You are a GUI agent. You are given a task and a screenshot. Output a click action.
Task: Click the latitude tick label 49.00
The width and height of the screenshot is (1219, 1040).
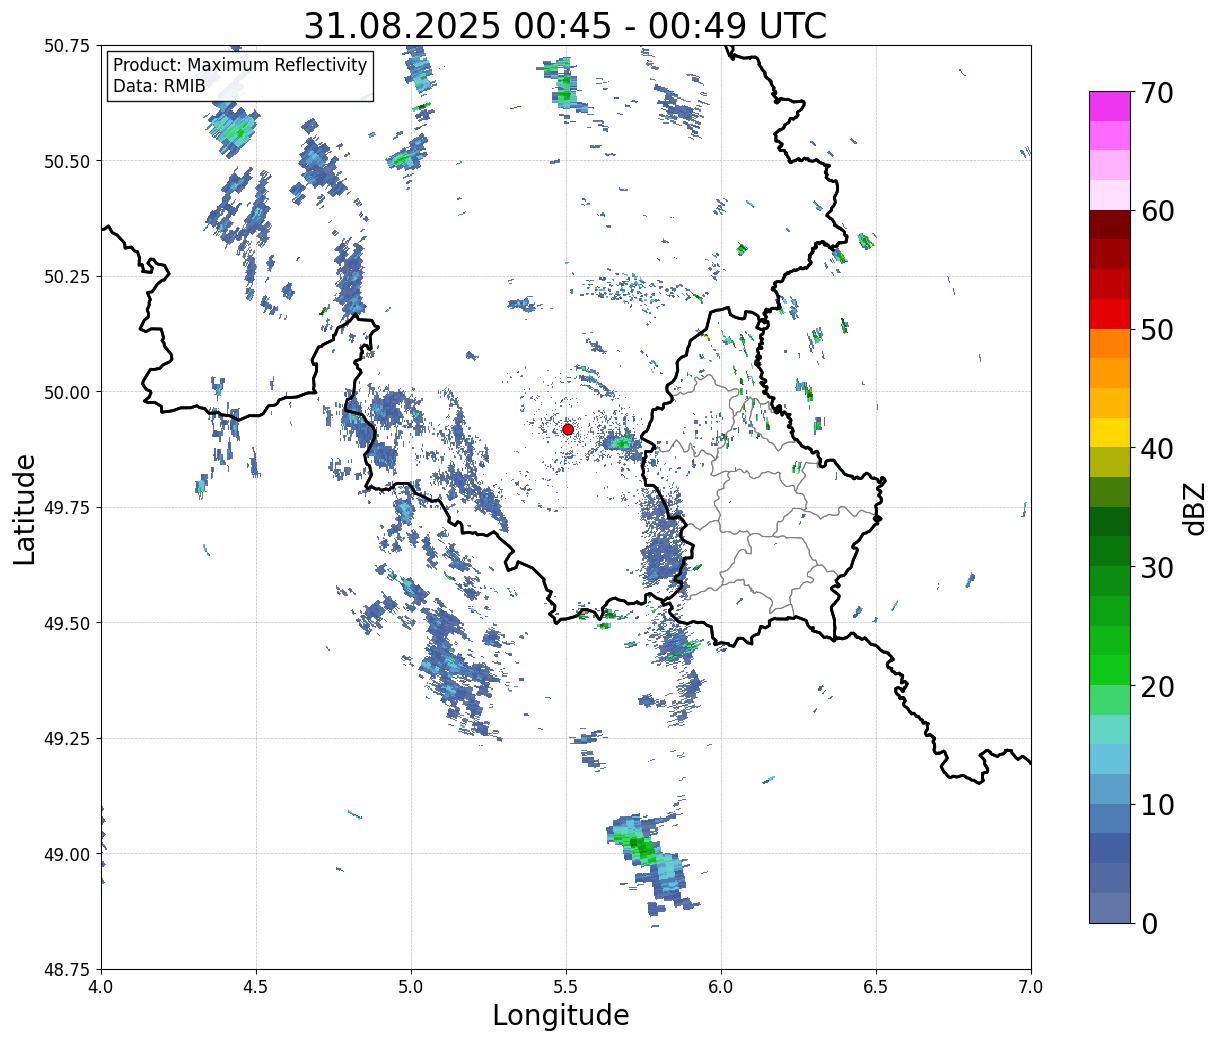point(67,854)
